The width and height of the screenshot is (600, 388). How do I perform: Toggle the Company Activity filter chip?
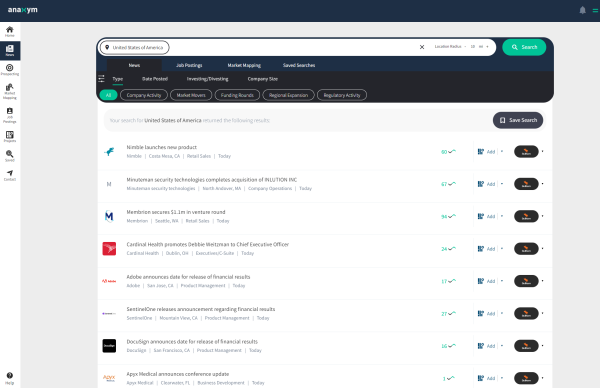pyautogui.click(x=144, y=95)
